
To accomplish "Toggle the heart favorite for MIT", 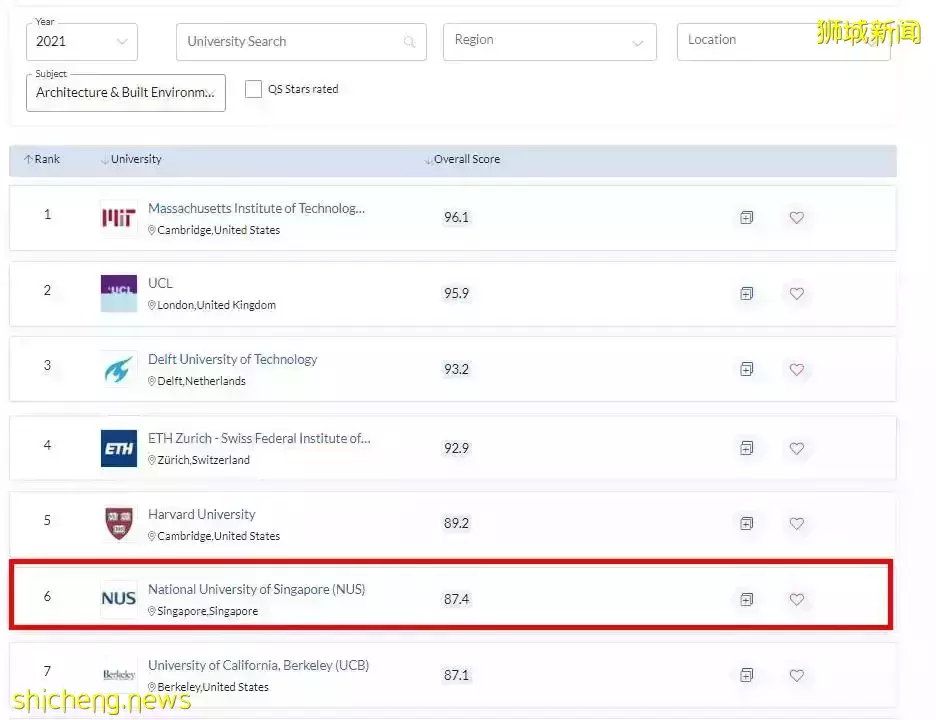I will [x=797, y=217].
